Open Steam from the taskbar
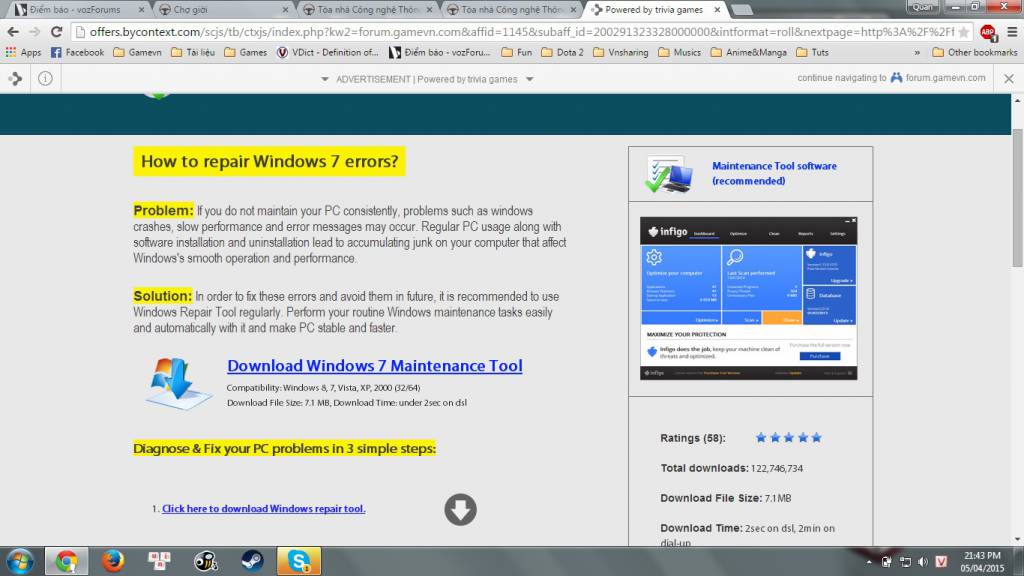This screenshot has height=576, width=1024. (x=252, y=561)
